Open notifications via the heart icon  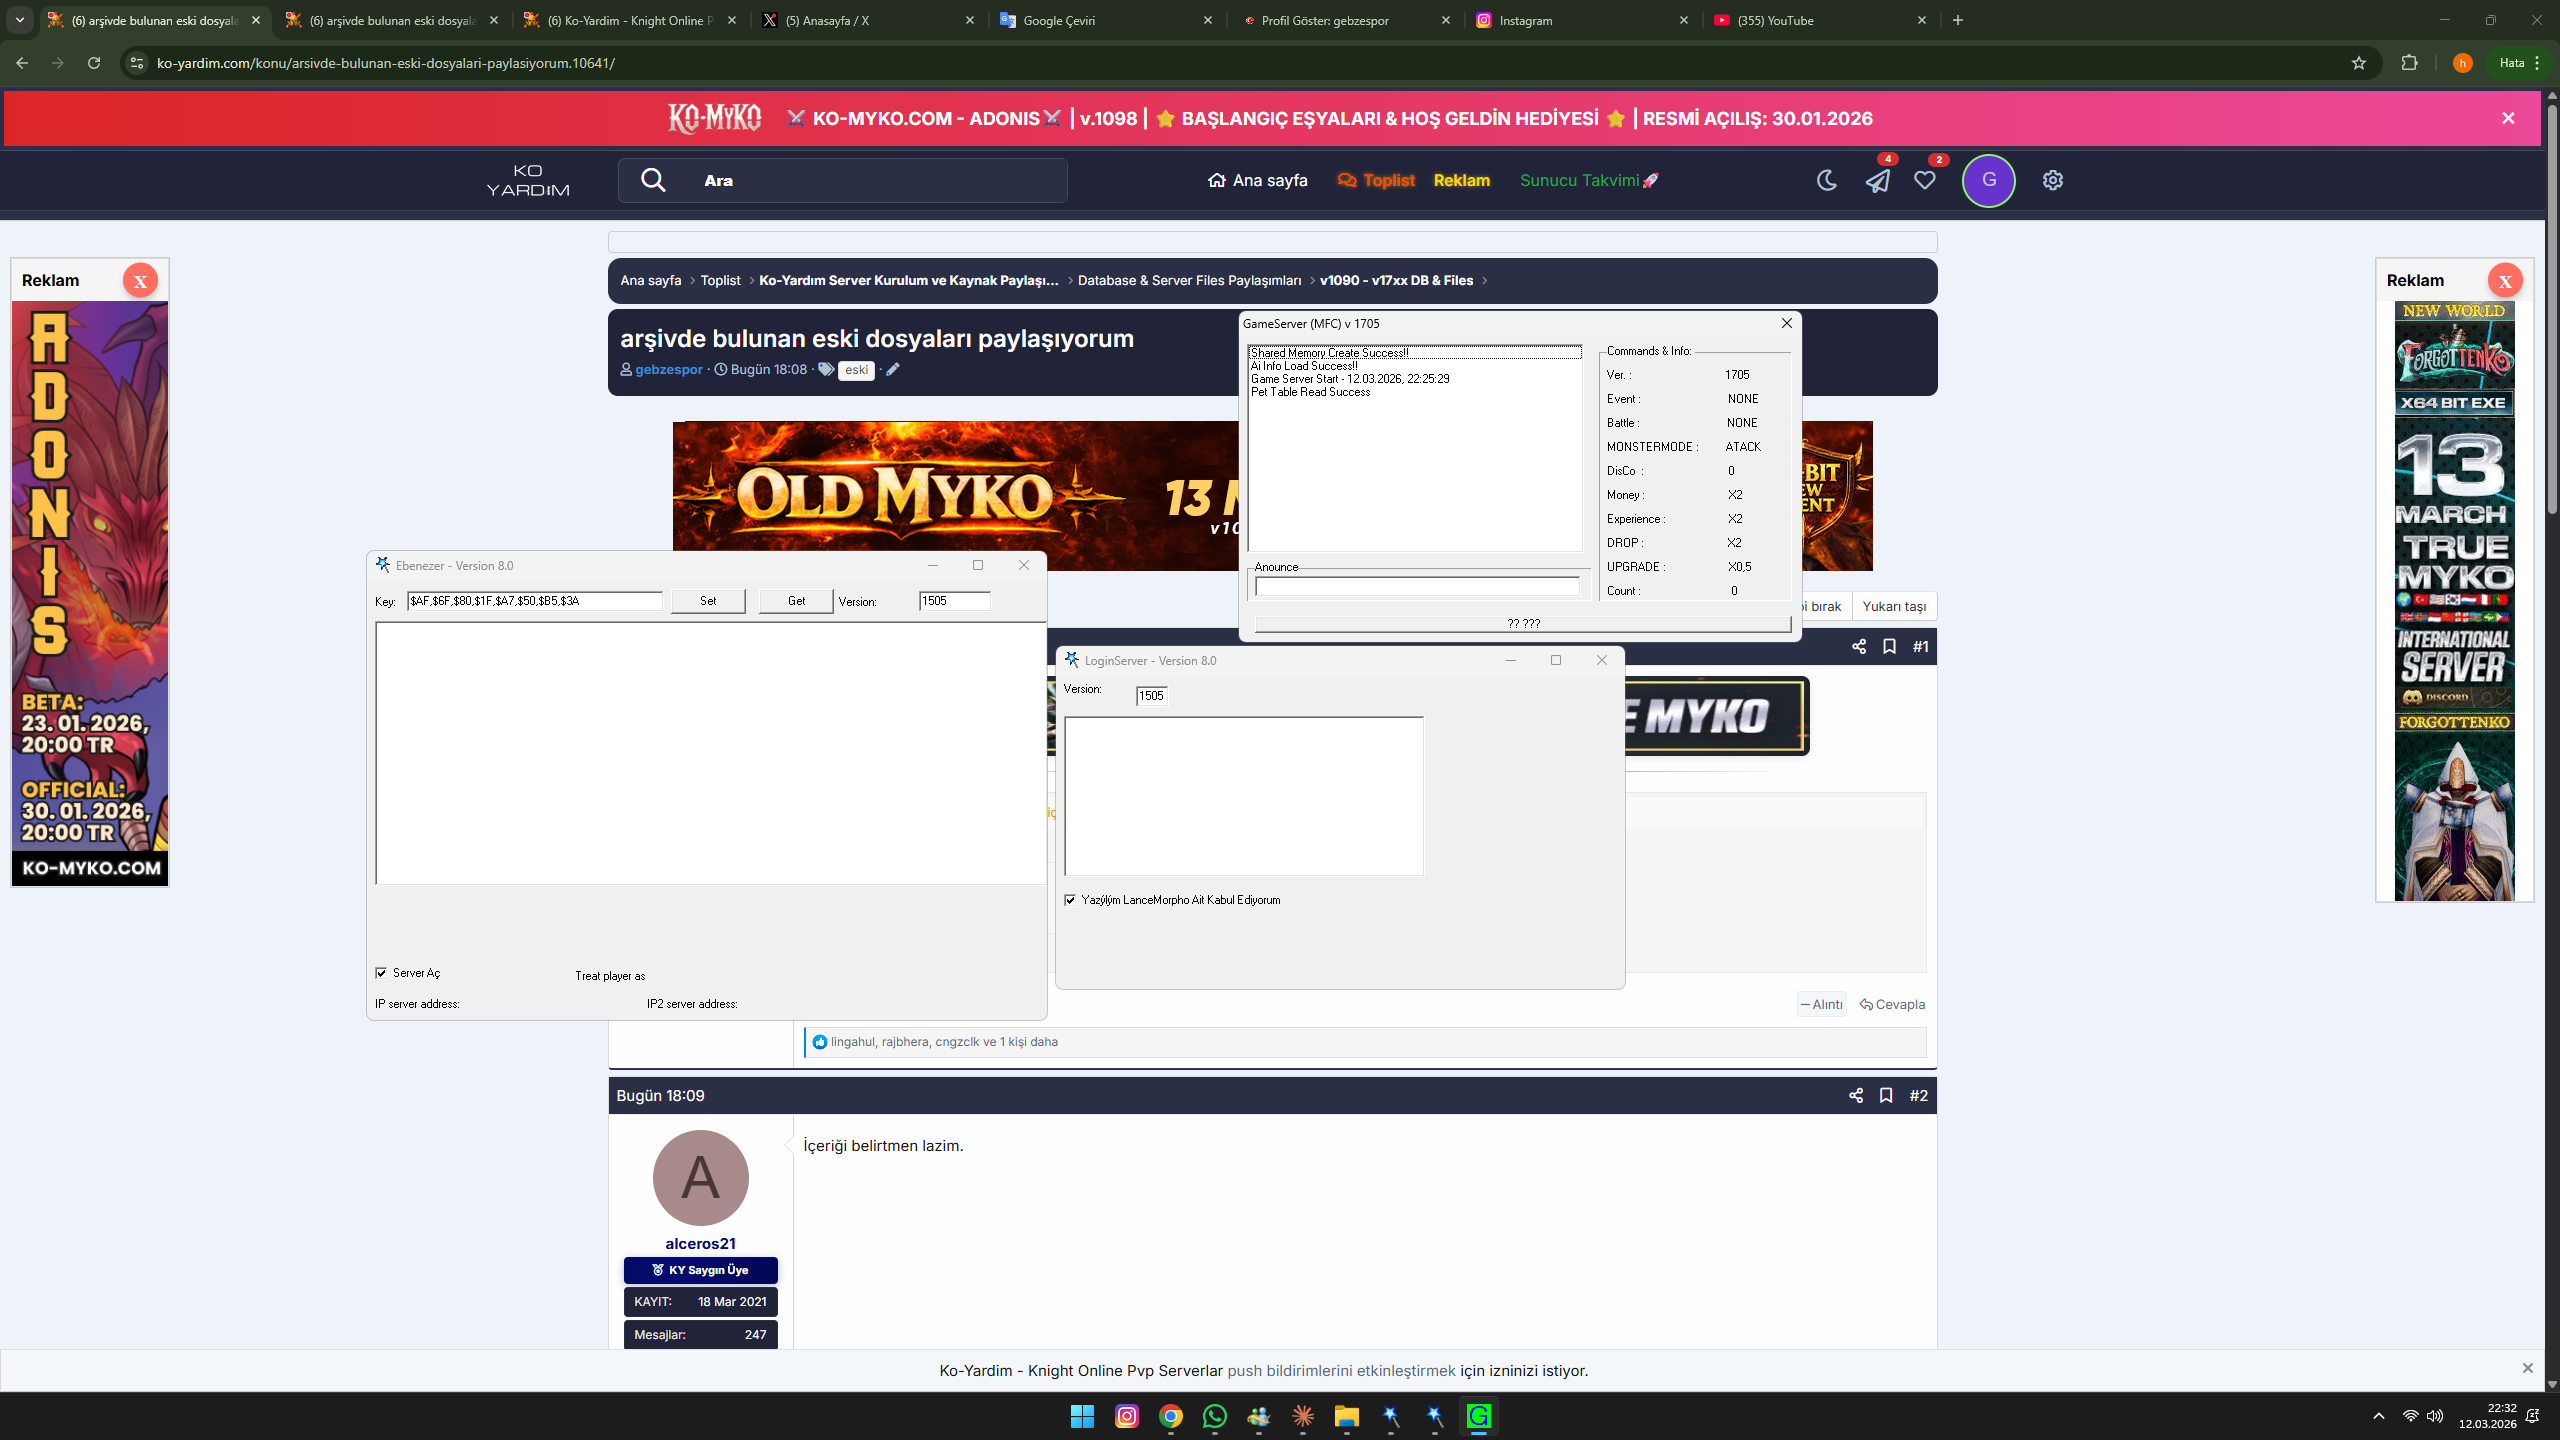point(1925,180)
